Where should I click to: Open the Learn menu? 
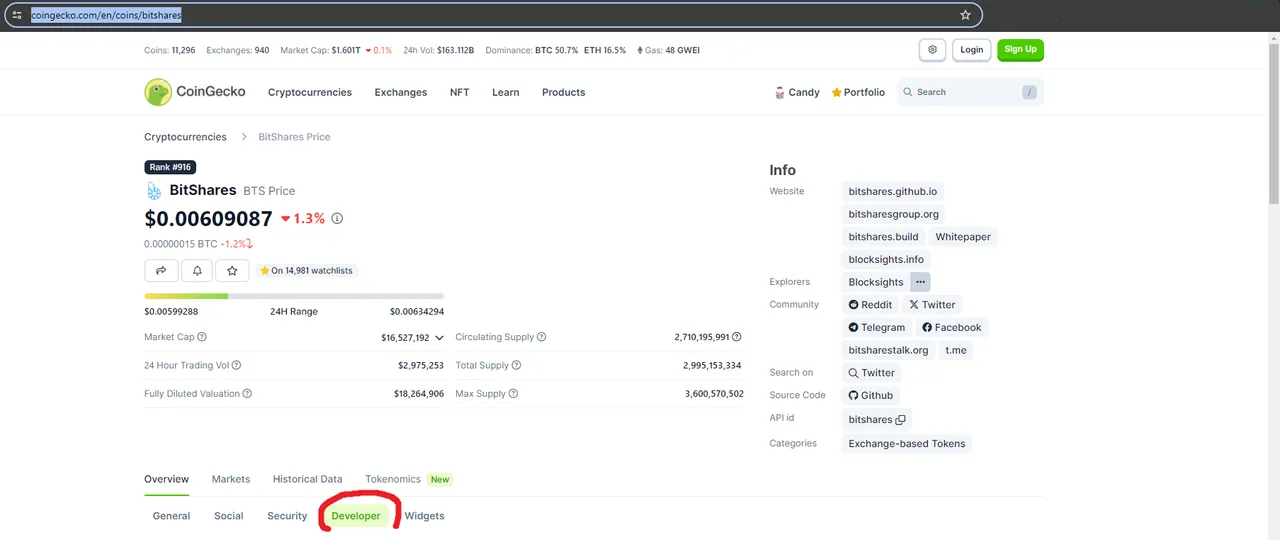[x=506, y=92]
